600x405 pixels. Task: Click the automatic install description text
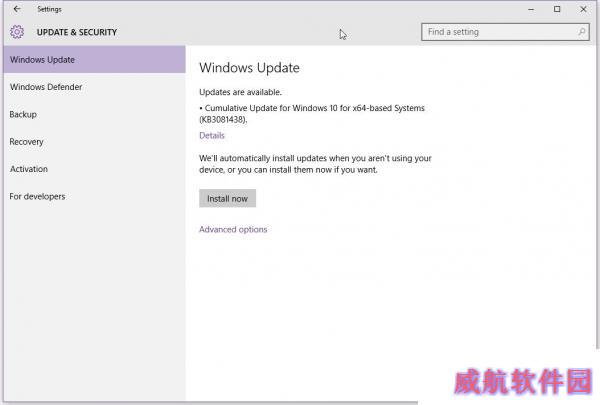coord(315,164)
